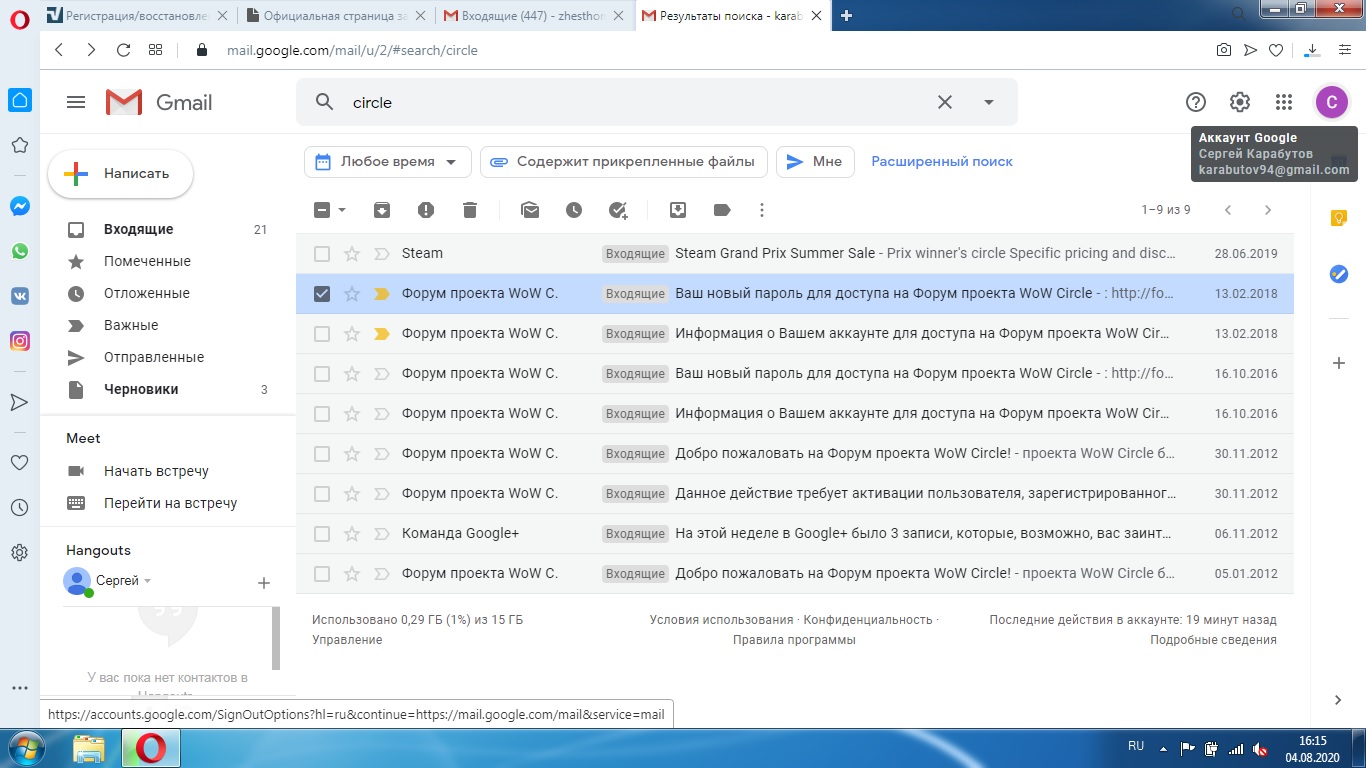This screenshot has height=768, width=1366.
Task: Open the Google apps grid
Action: pyautogui.click(x=1284, y=102)
